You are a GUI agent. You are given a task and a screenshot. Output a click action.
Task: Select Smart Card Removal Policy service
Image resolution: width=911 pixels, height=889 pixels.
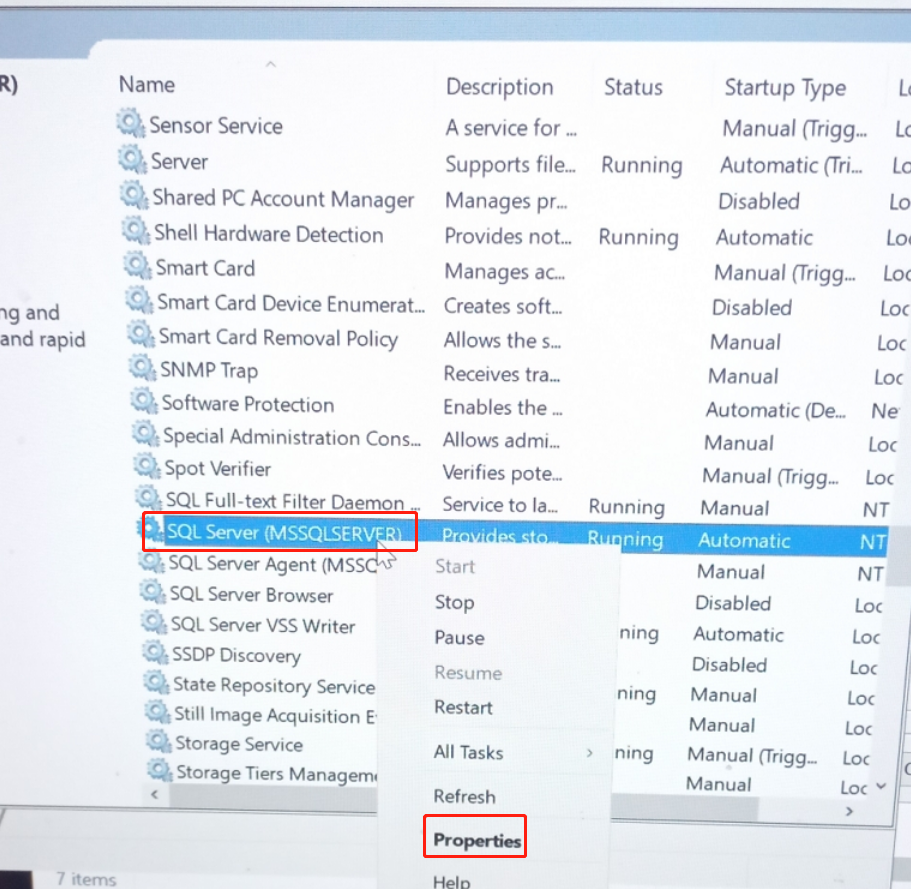point(278,338)
